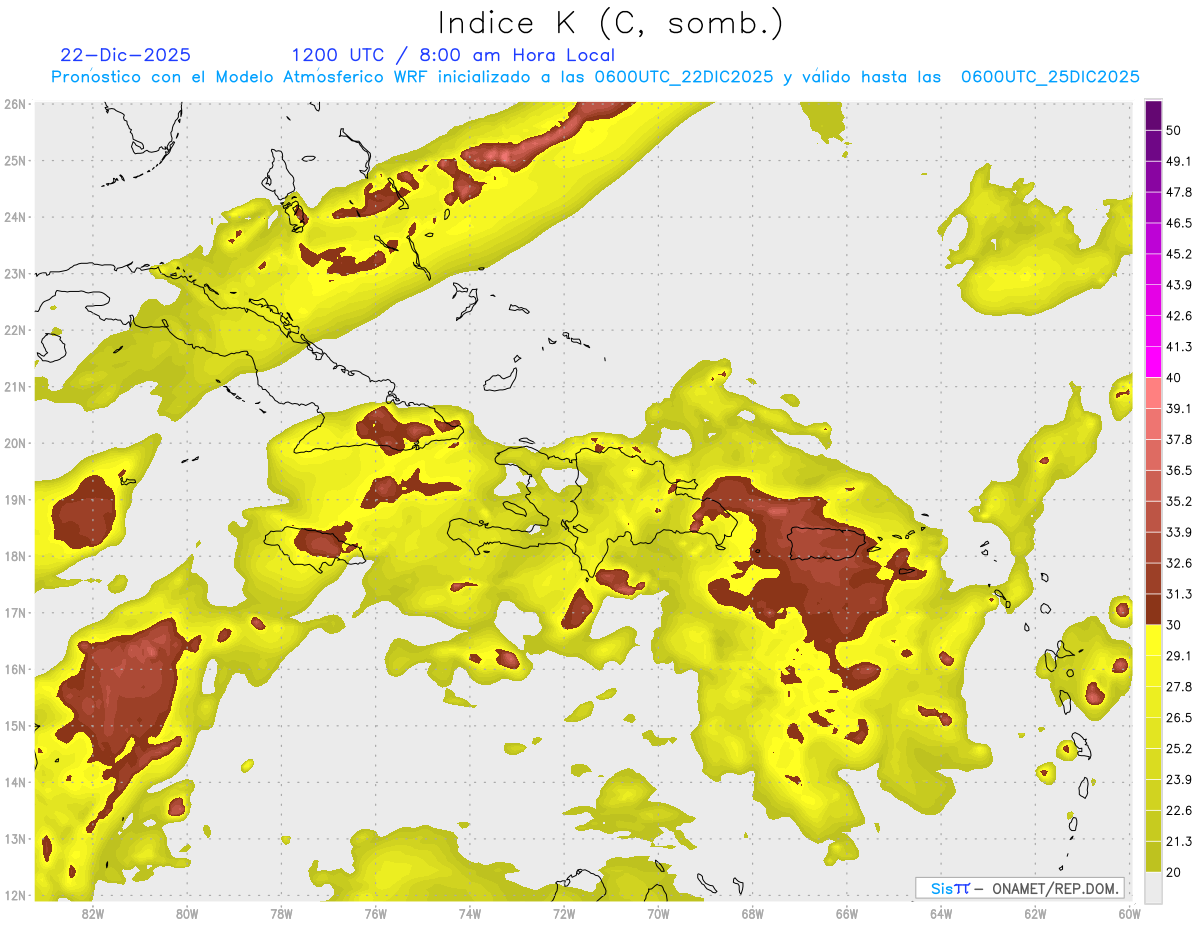Click the '21.3' color scale label
The height and width of the screenshot is (927, 1200).
(x=1179, y=841)
